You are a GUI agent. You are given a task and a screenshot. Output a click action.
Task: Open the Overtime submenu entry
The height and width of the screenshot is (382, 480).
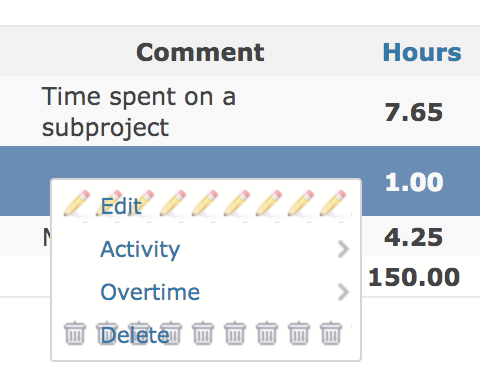click(x=150, y=292)
